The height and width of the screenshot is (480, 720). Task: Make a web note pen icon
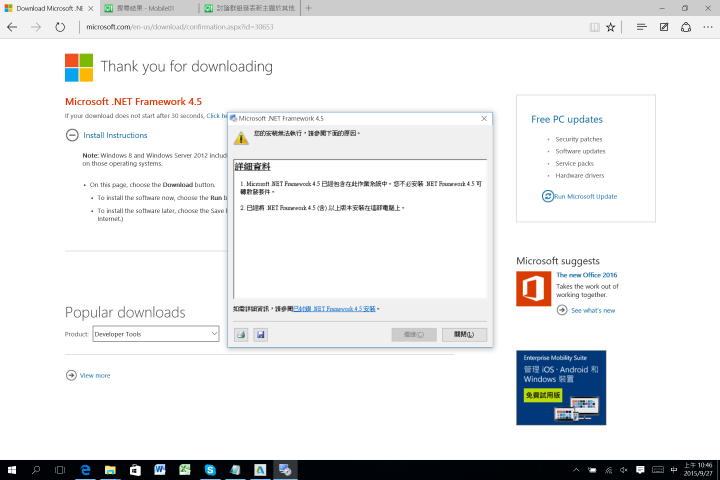tap(664, 27)
